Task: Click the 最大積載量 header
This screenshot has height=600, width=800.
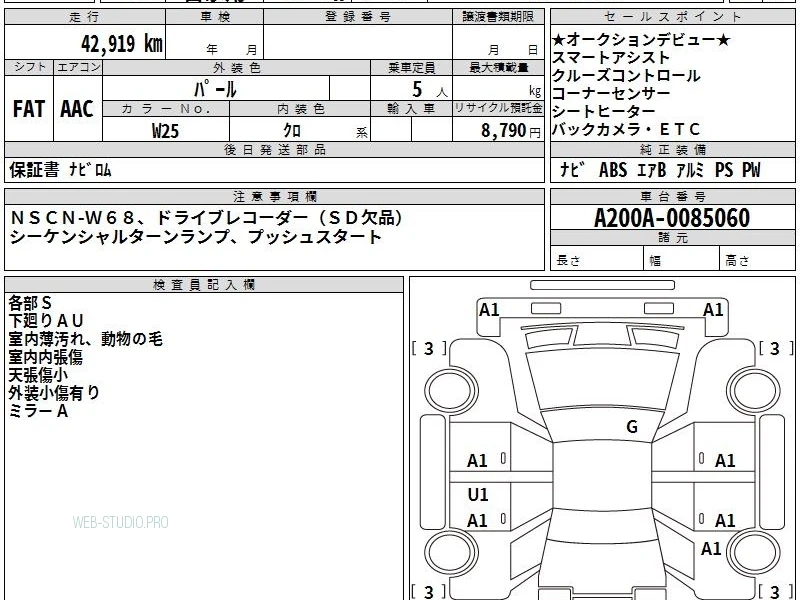Action: pos(498,67)
